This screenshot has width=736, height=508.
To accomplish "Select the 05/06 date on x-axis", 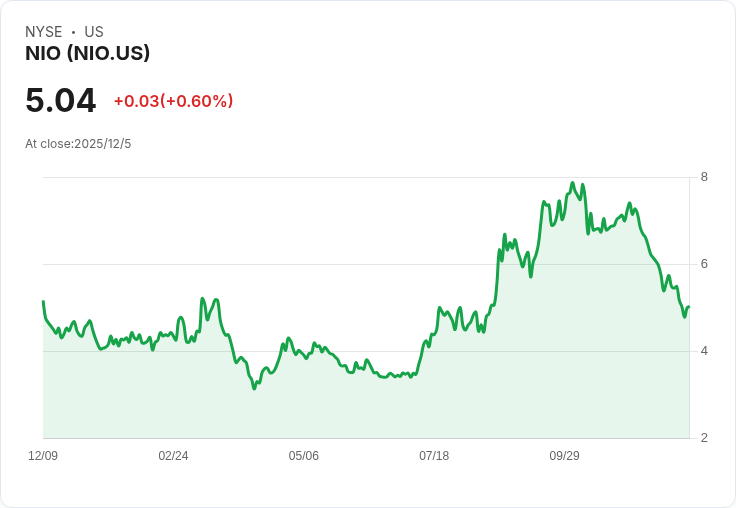I will coord(304,456).
